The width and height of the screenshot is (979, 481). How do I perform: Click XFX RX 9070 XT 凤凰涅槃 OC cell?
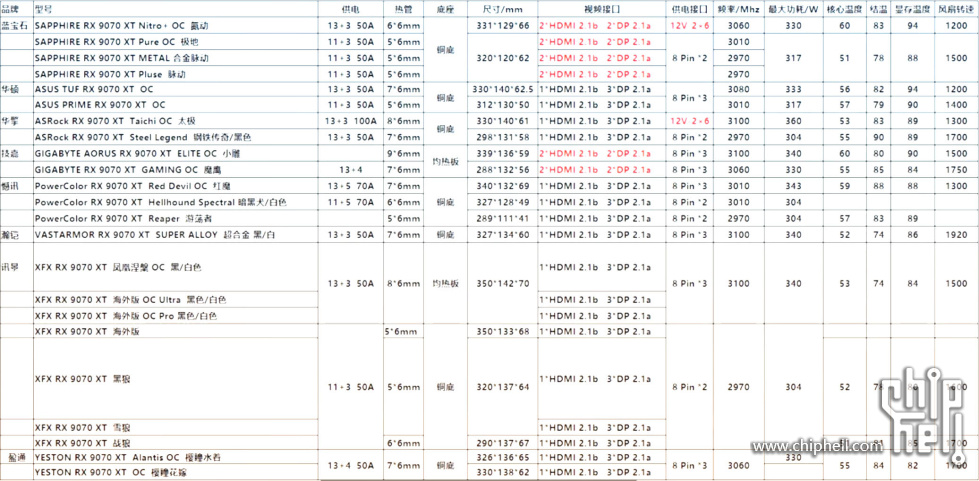coord(175,267)
